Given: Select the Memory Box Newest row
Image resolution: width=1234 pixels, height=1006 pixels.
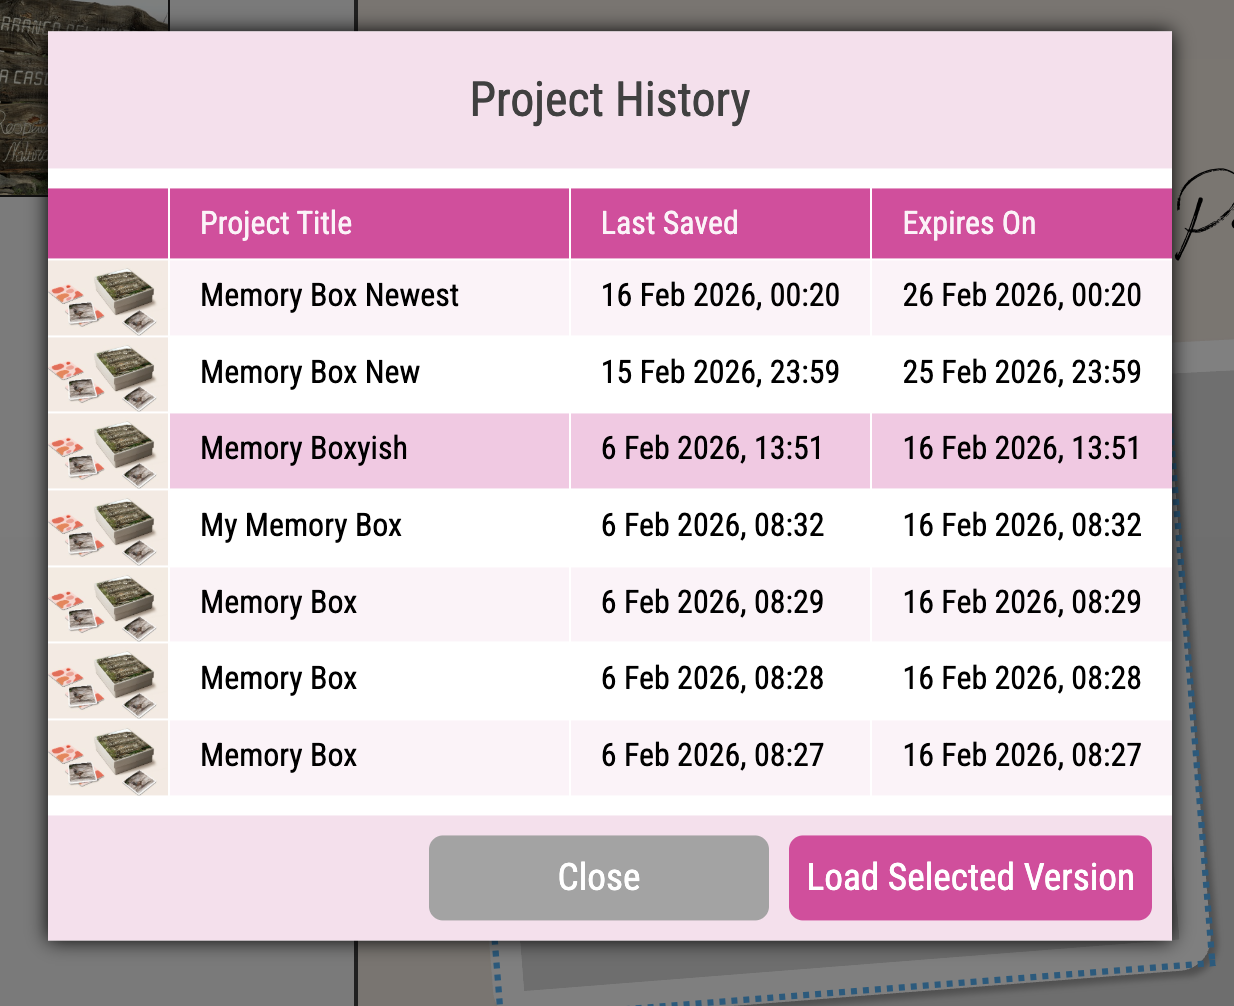Looking at the screenshot, I should point(370,295).
